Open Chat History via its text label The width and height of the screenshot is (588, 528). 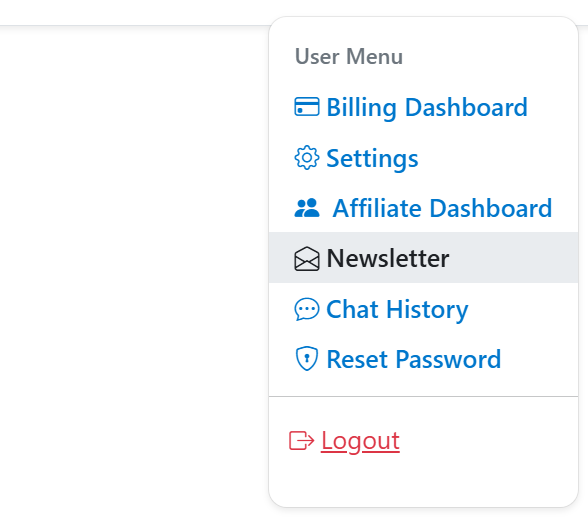pyautogui.click(x=397, y=310)
